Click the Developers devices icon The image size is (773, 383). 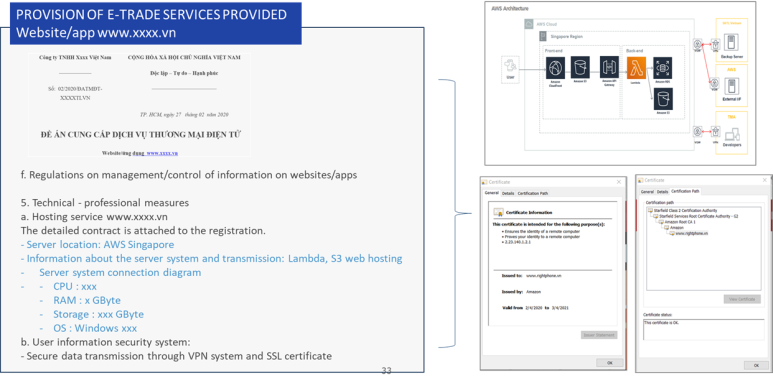tap(732, 135)
